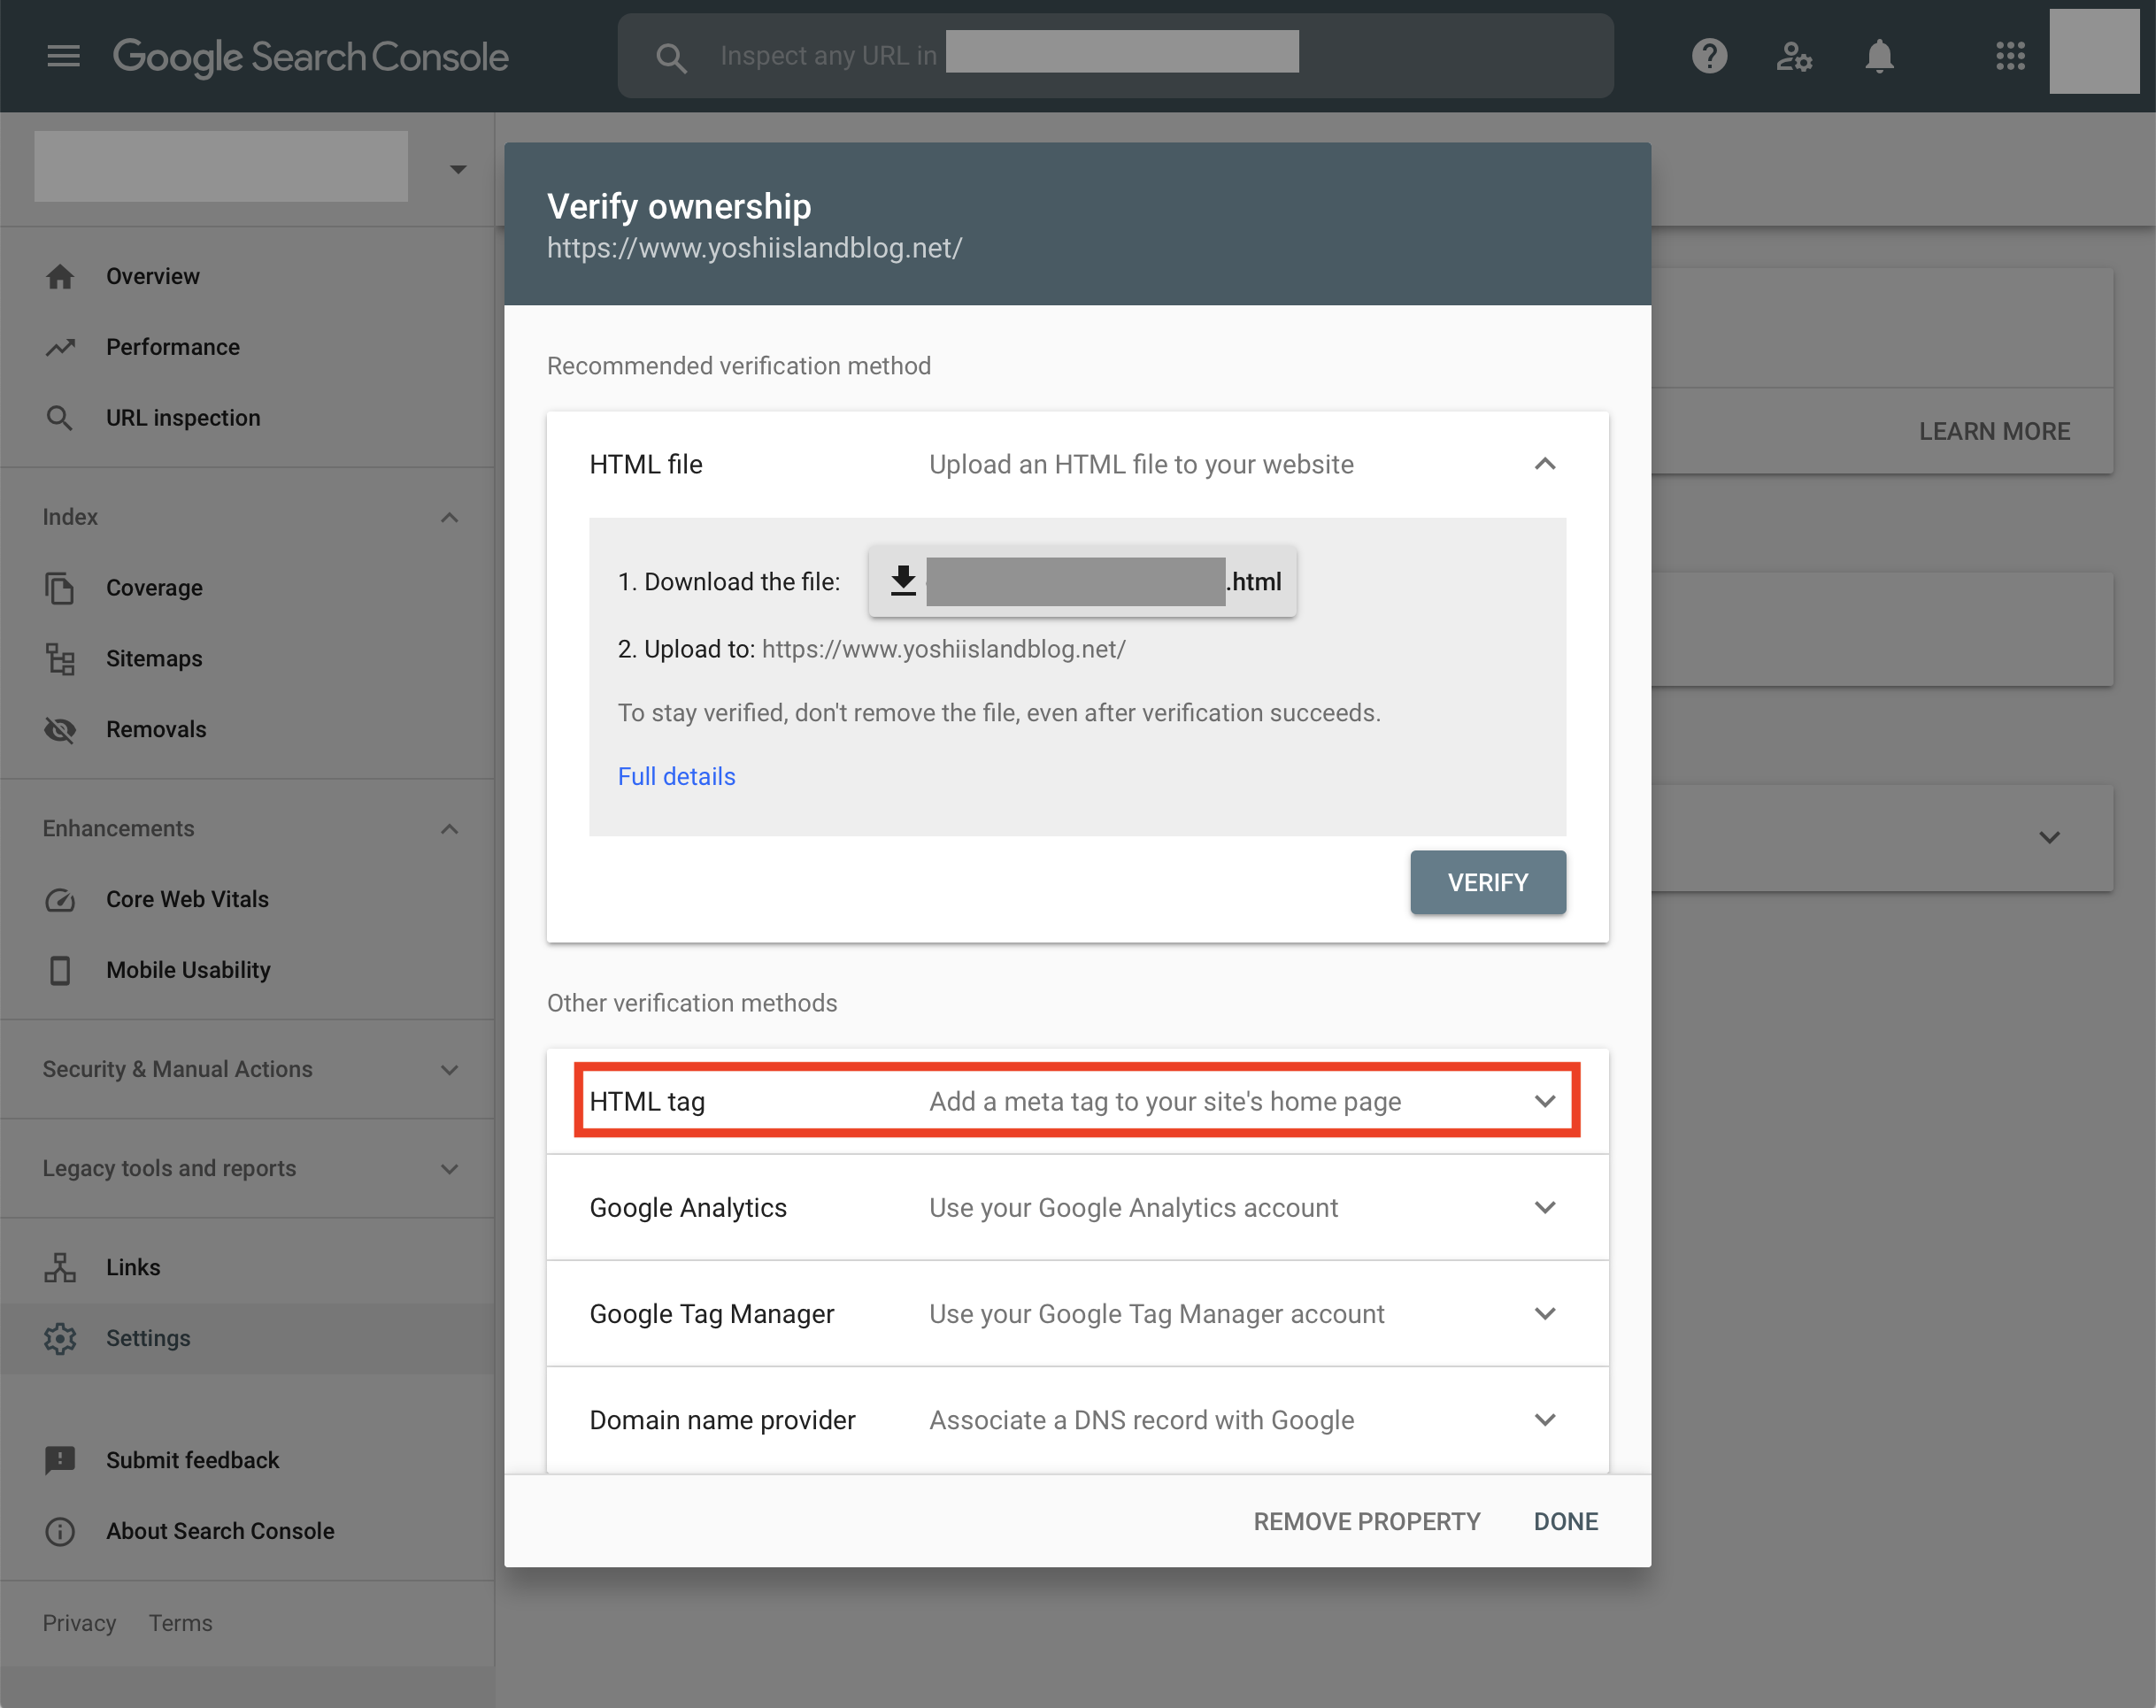This screenshot has height=1708, width=2156.
Task: Open URL inspection in sidebar
Action: [183, 418]
